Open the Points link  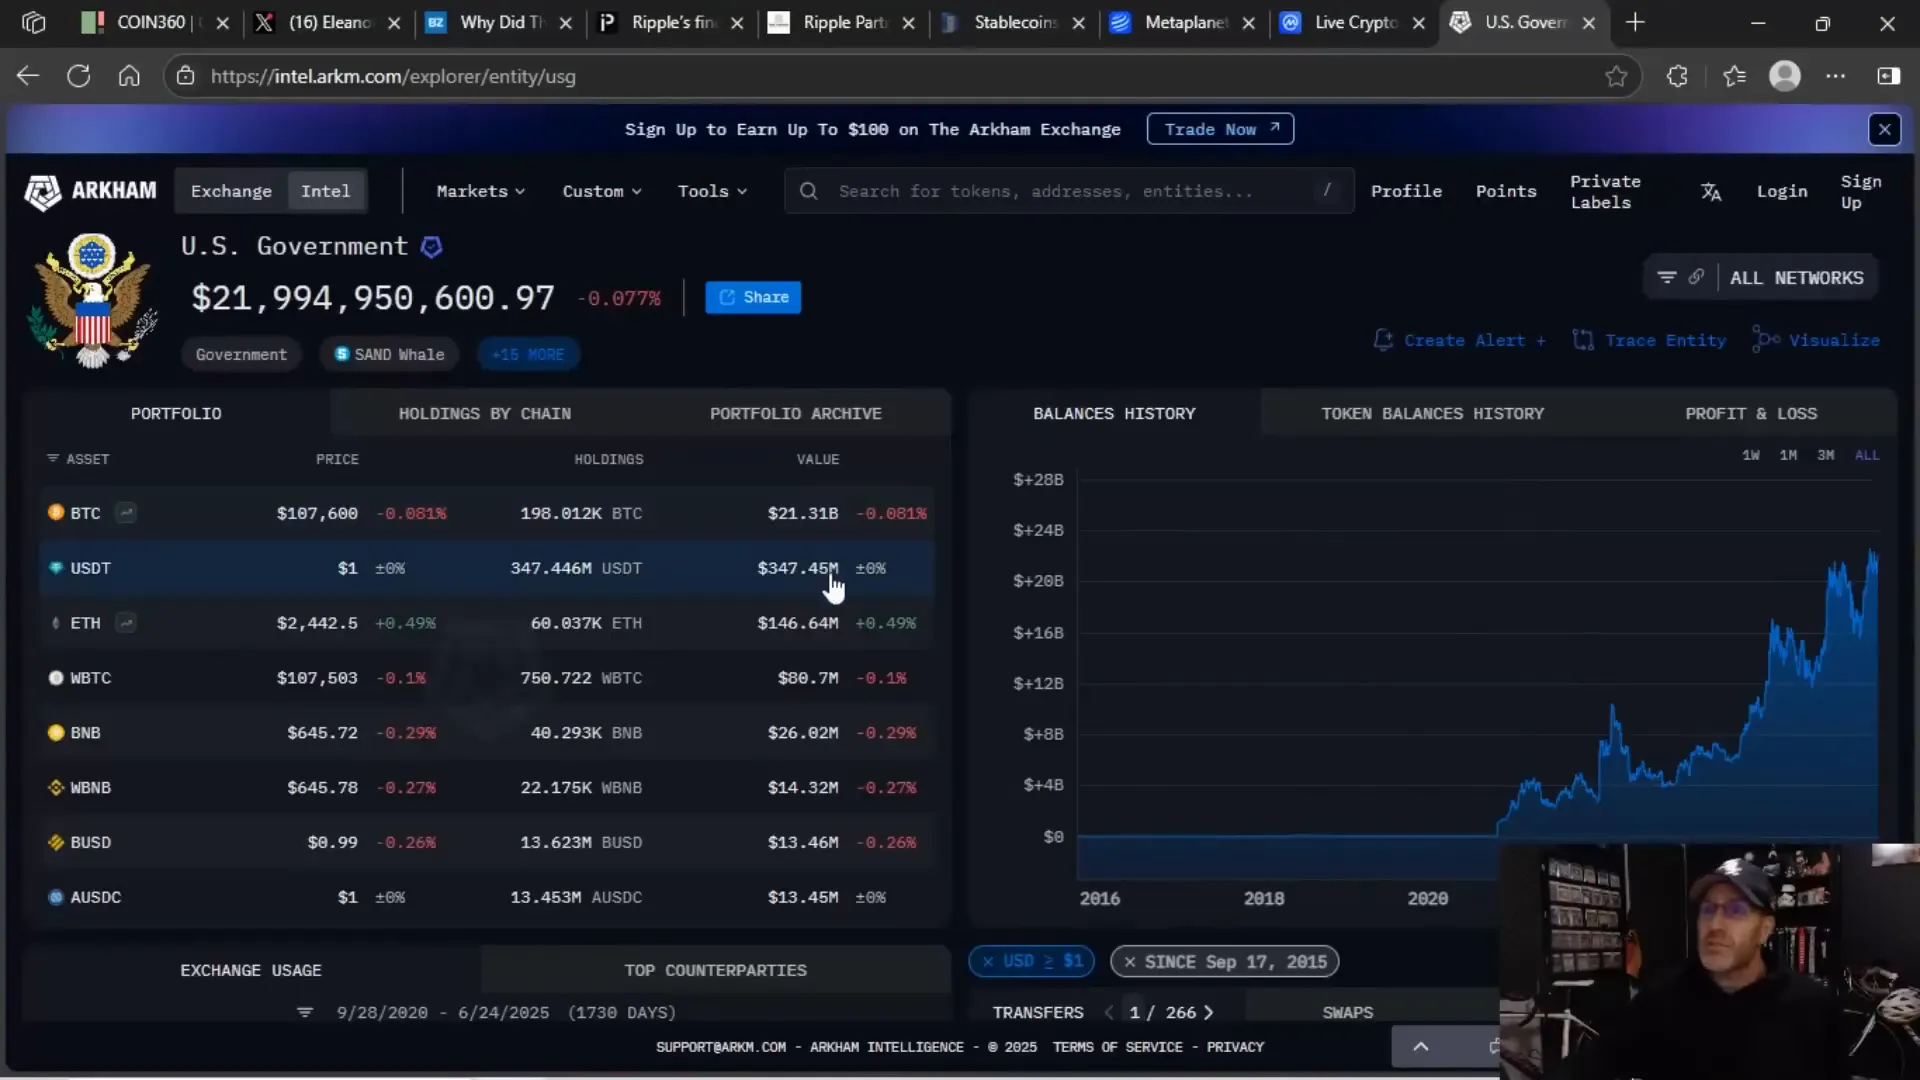coord(1506,191)
